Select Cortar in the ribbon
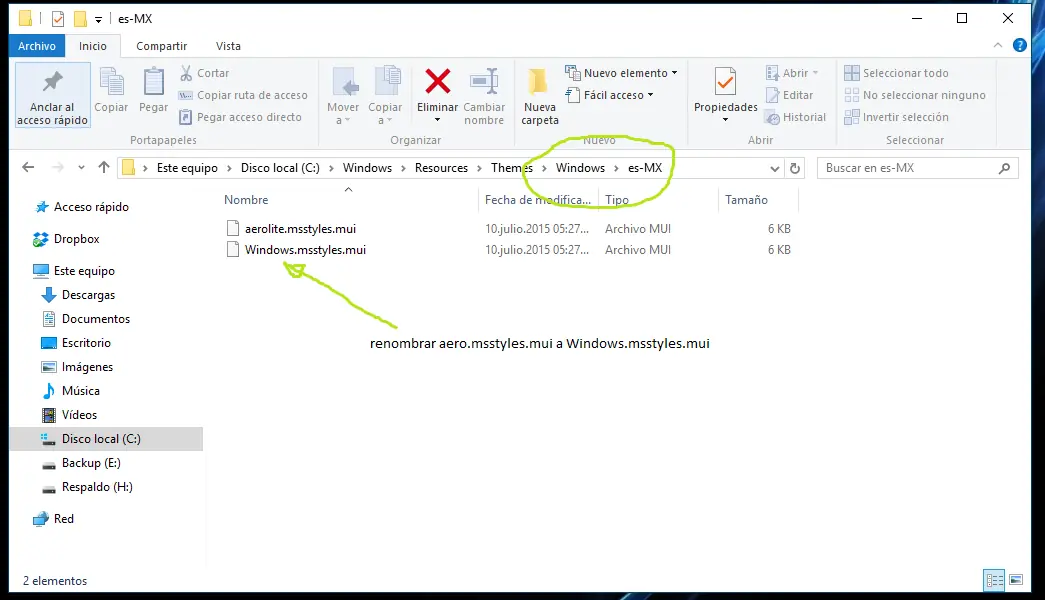Screen dimensions: 1045x600 point(205,73)
